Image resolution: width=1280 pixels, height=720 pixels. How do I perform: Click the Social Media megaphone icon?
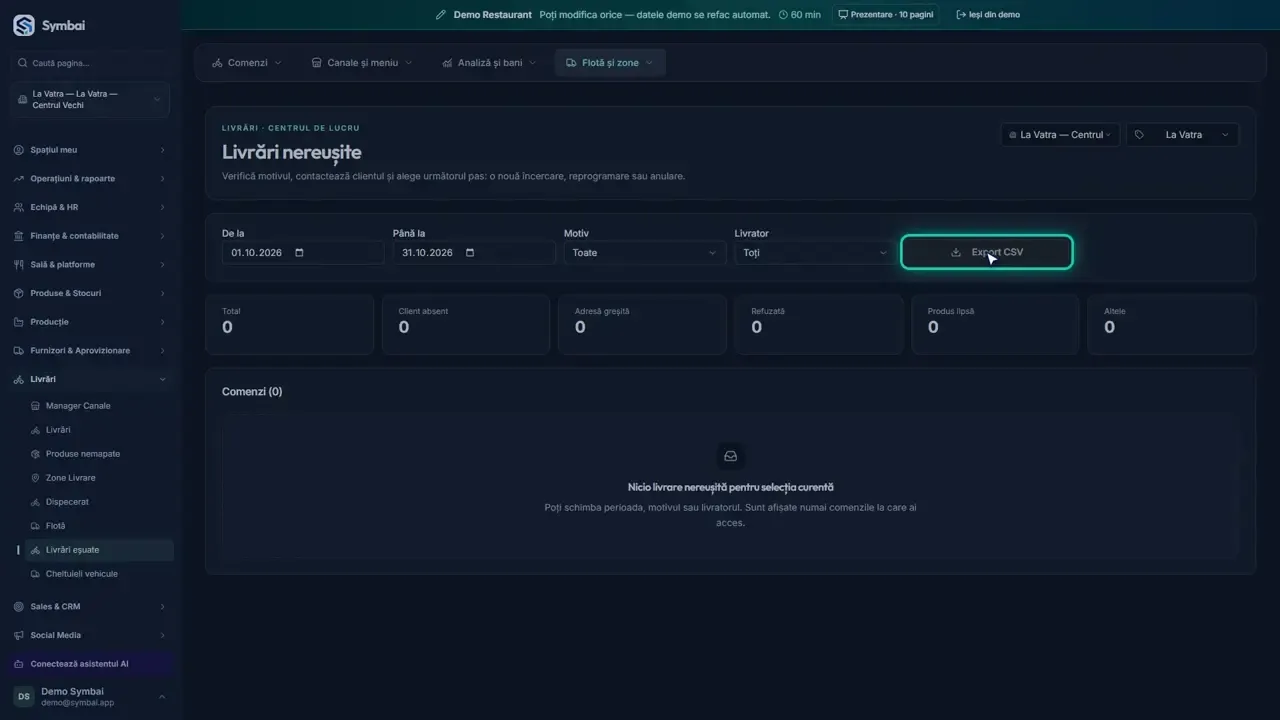(x=19, y=635)
